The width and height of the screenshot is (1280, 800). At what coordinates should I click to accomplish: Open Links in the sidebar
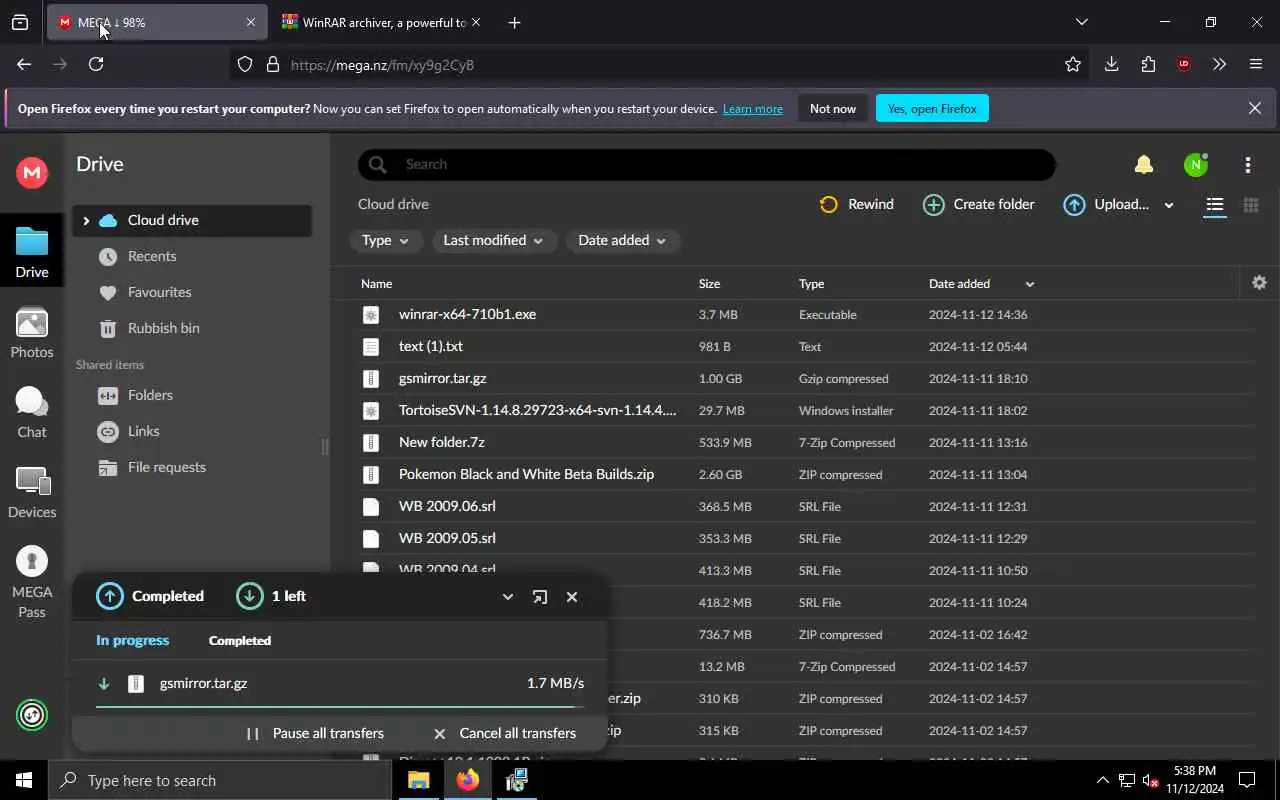tap(143, 431)
